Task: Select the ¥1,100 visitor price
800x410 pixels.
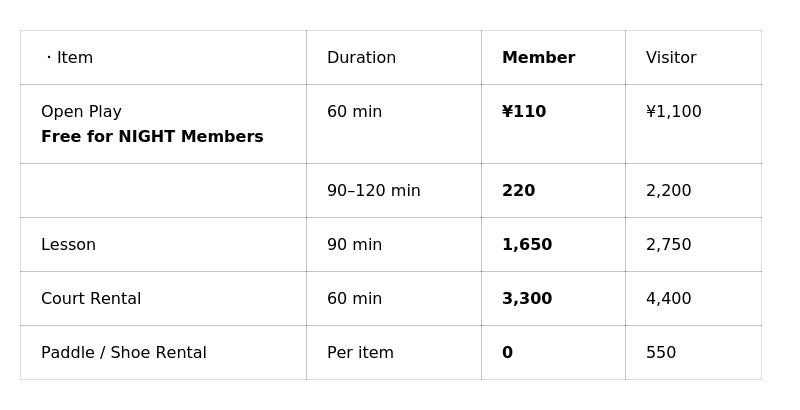Action: click(674, 112)
